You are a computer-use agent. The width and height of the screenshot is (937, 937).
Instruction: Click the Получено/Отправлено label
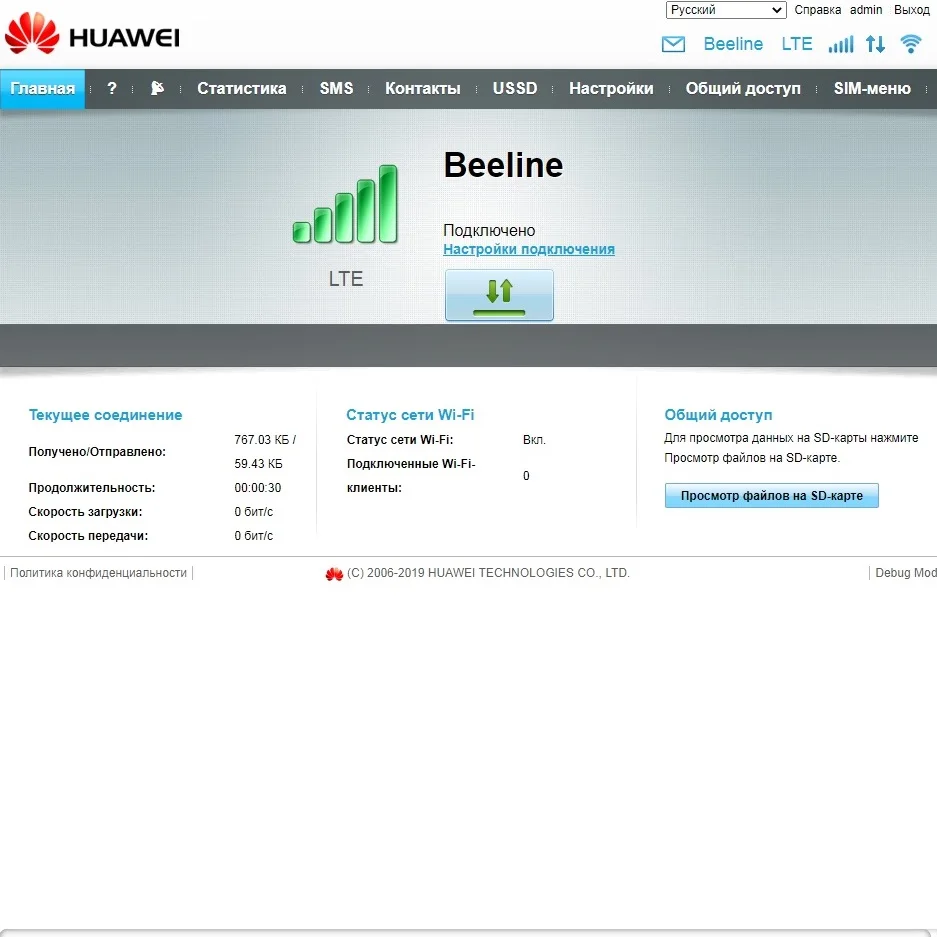click(97, 452)
